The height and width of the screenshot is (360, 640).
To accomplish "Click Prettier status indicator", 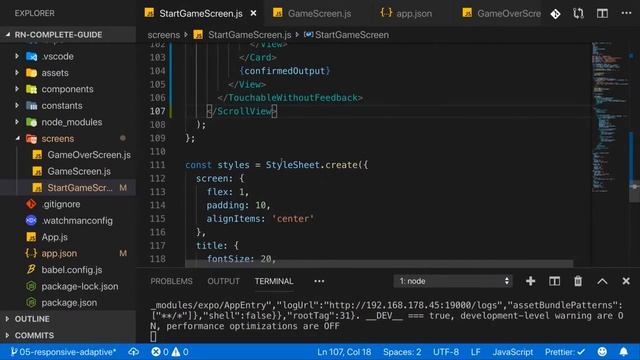I will click(x=565, y=351).
